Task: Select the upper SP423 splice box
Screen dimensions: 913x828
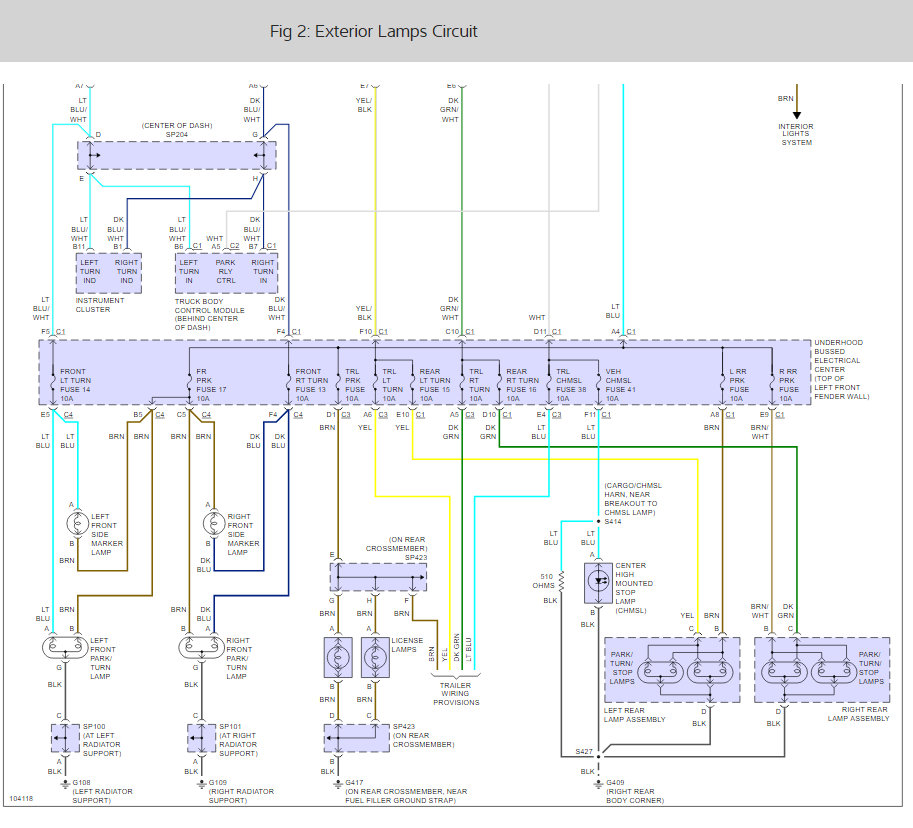Action: pos(378,577)
